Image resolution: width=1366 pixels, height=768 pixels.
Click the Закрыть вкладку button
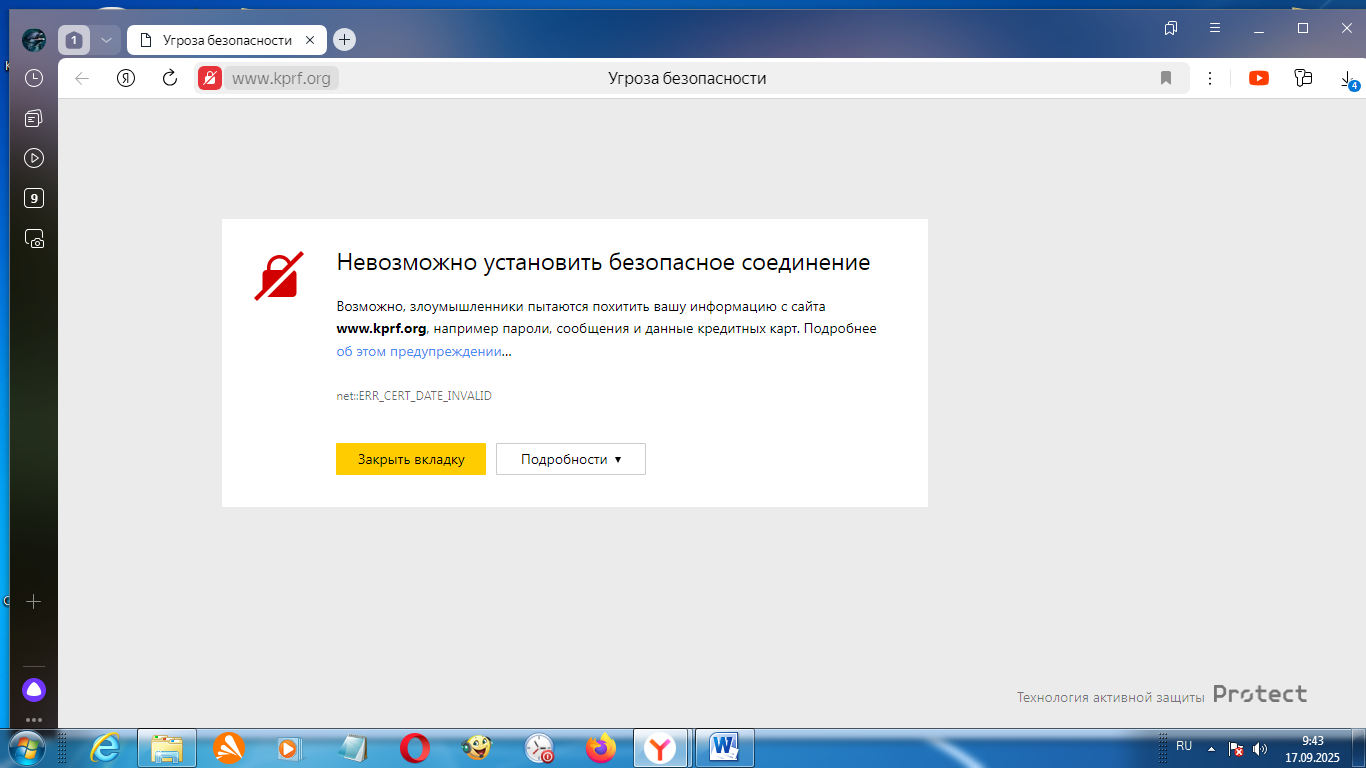(x=411, y=459)
